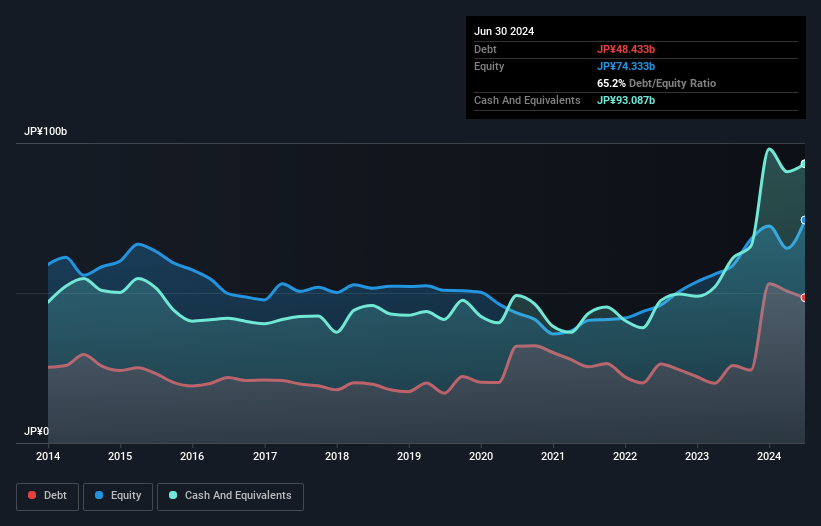Click the Debt label in tooltip
The height and width of the screenshot is (526, 821).
point(485,49)
